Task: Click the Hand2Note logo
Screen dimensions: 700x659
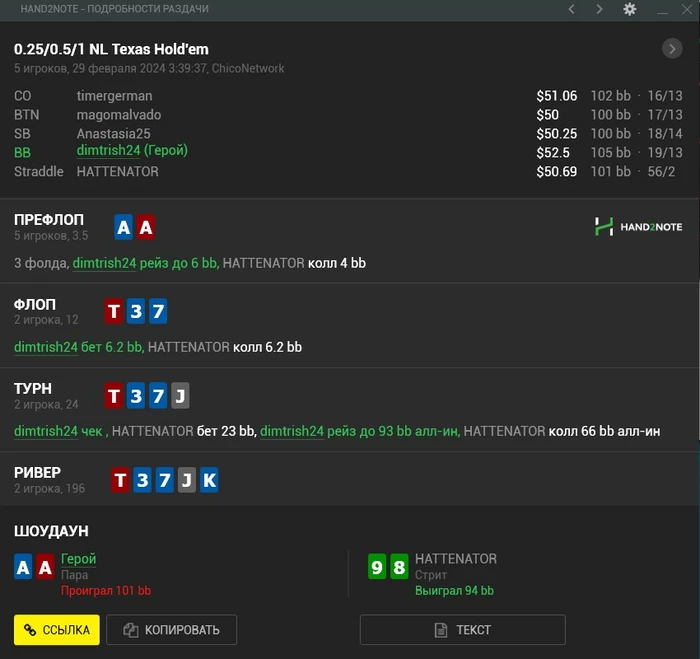Action: tap(638, 226)
